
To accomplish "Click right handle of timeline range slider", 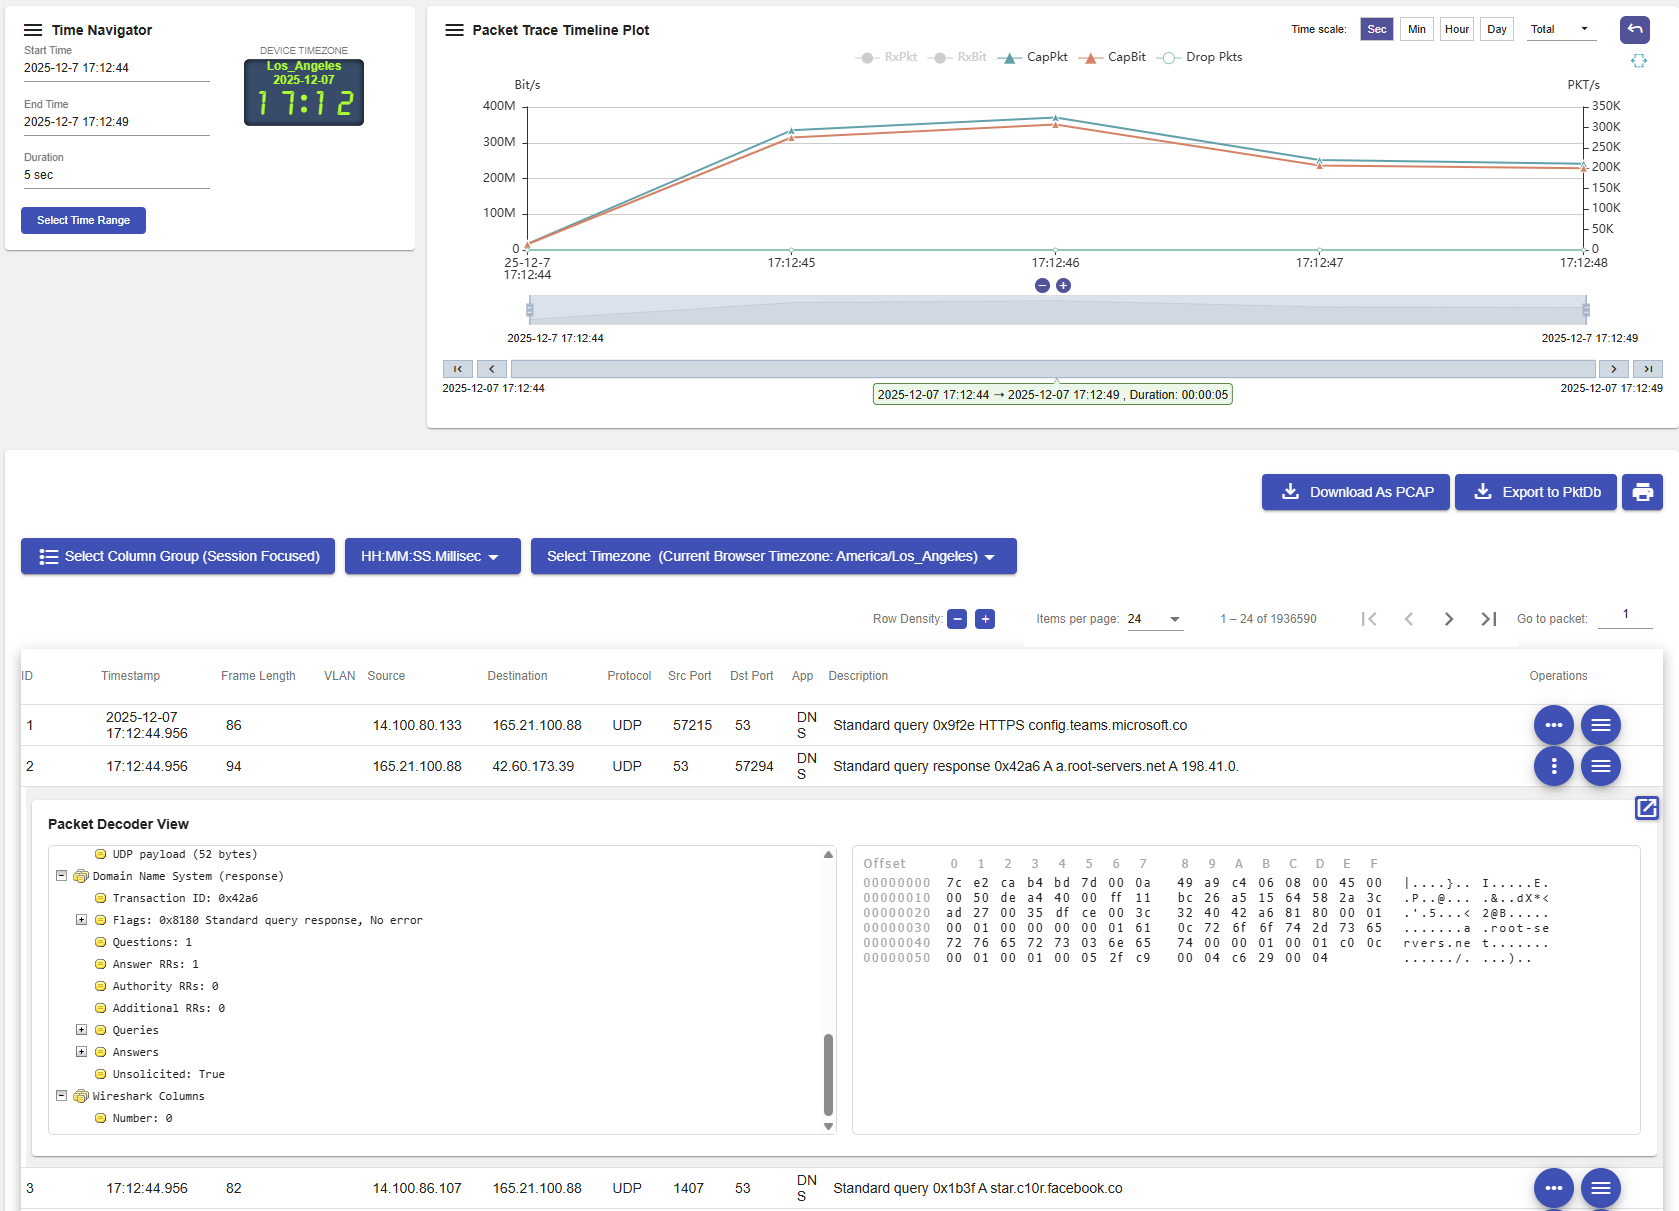I will point(1586,309).
